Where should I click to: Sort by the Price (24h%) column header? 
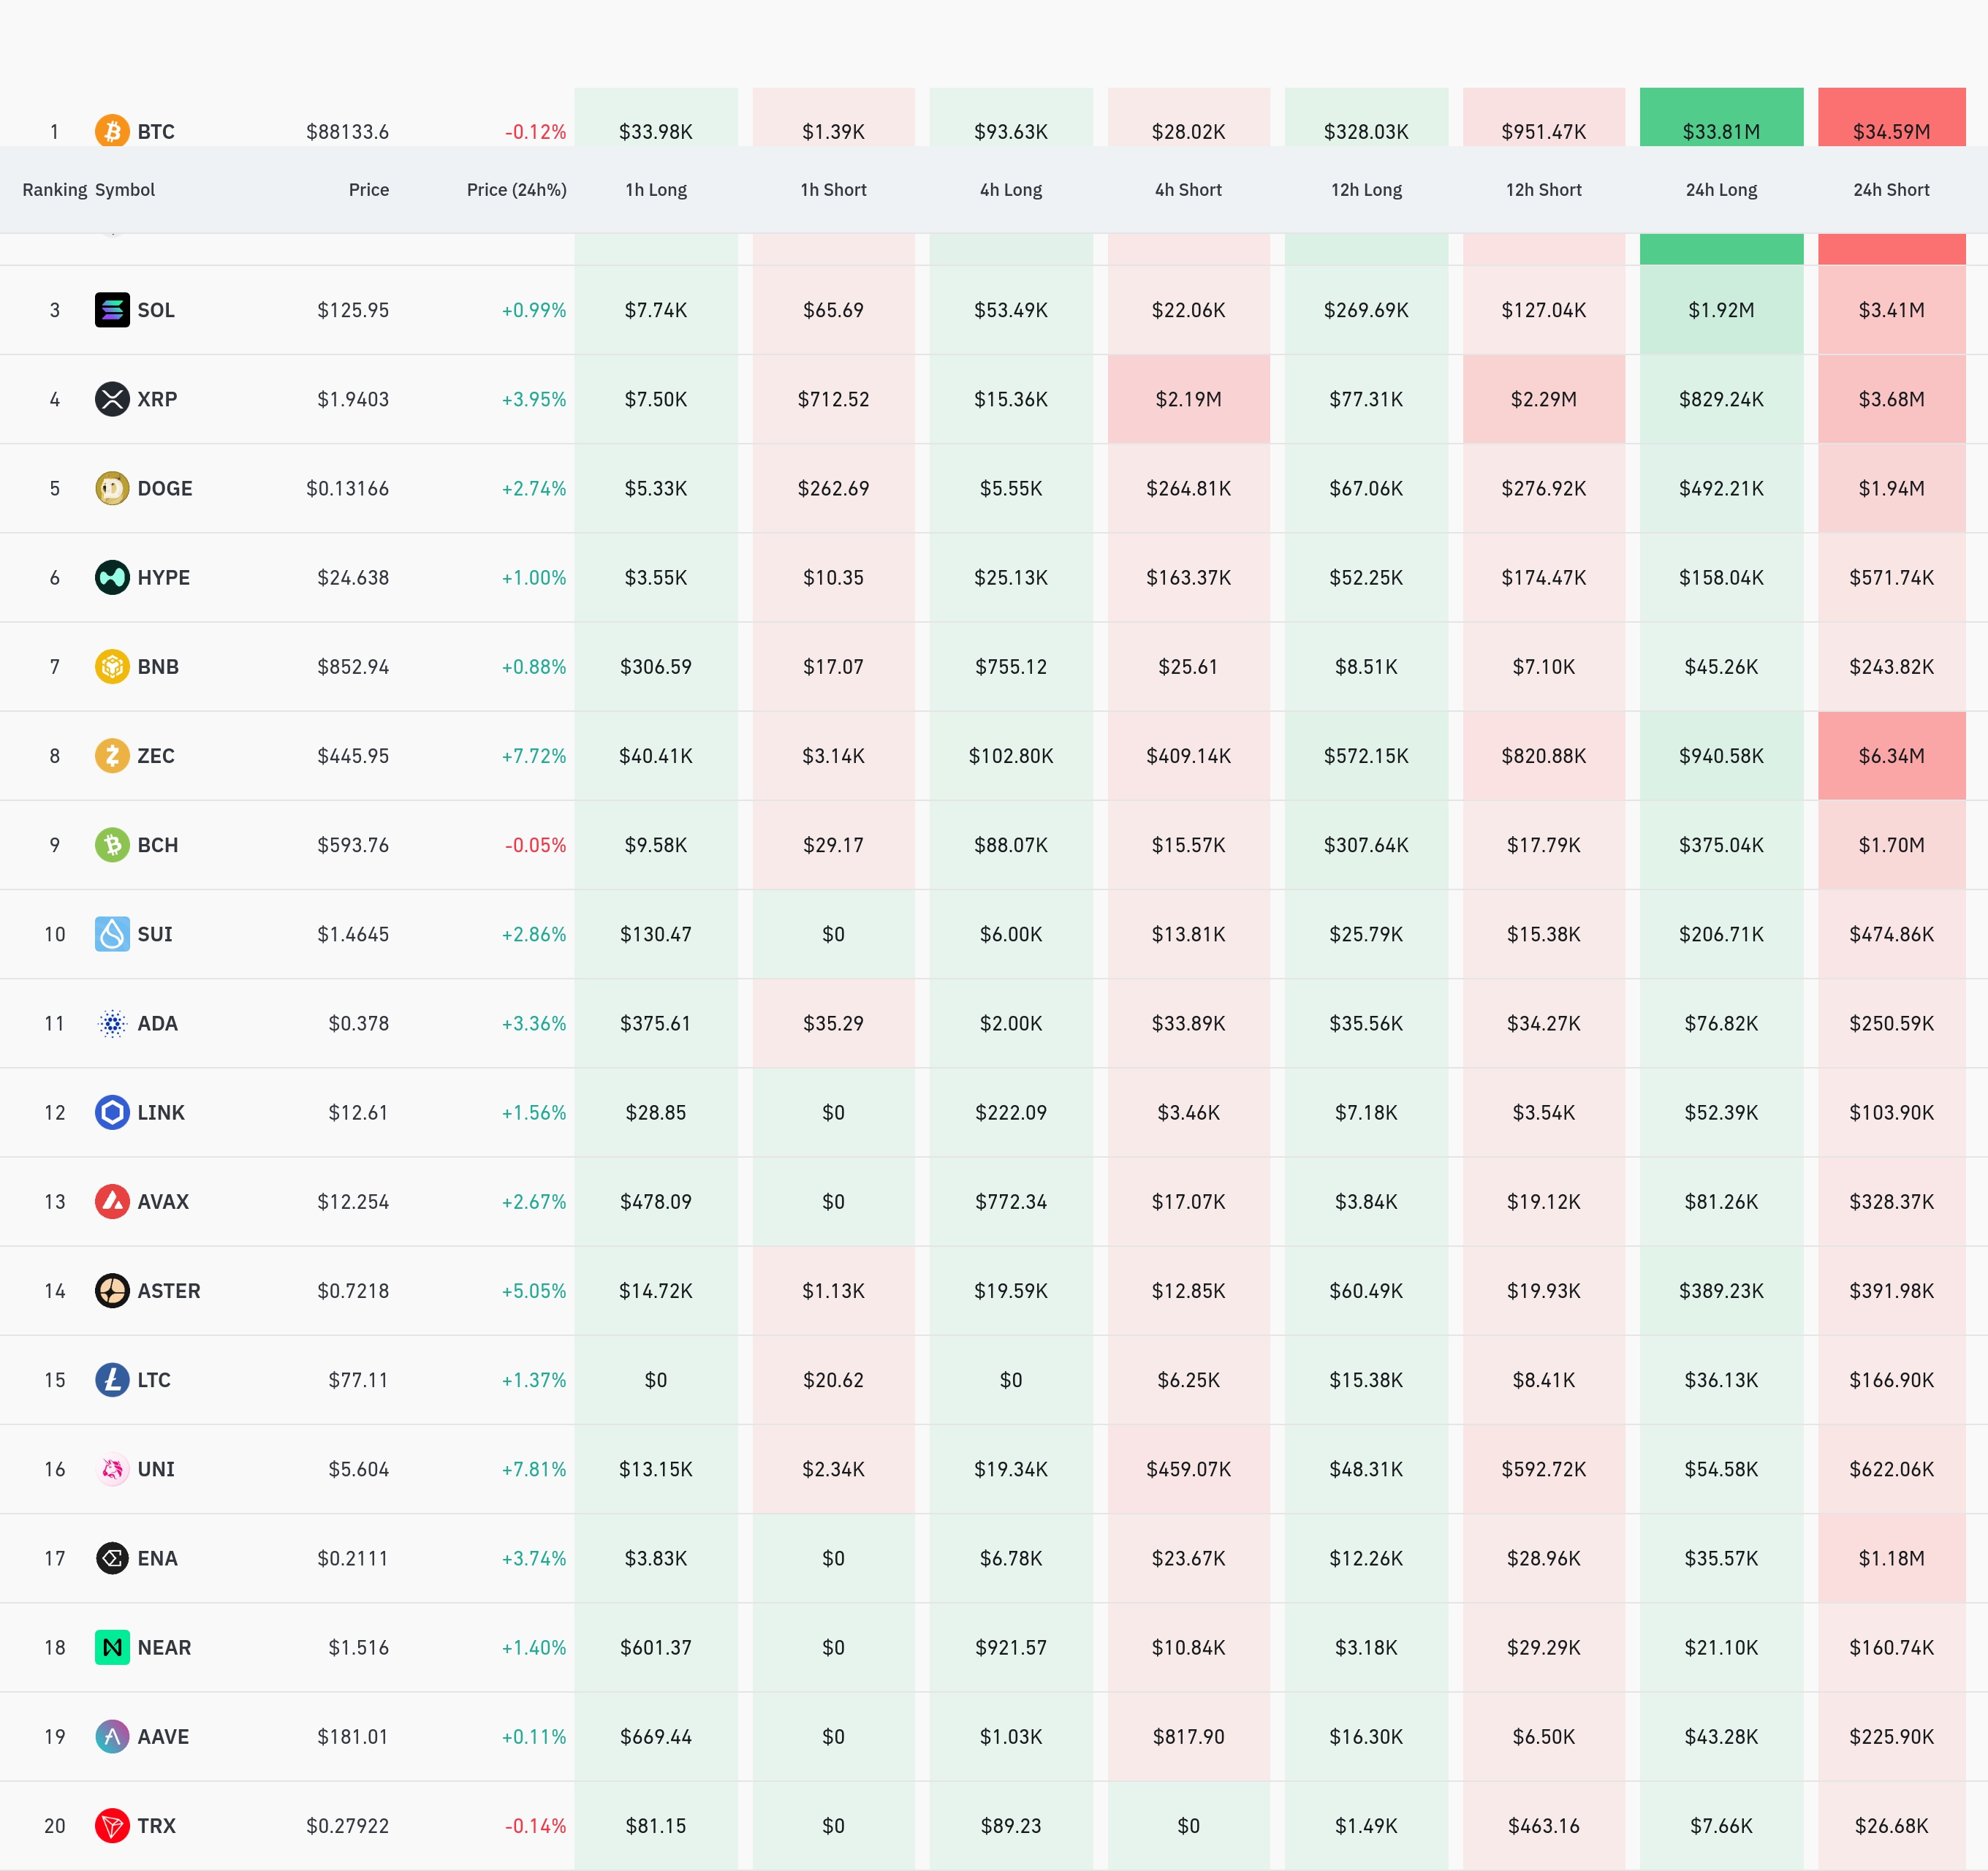(x=516, y=190)
